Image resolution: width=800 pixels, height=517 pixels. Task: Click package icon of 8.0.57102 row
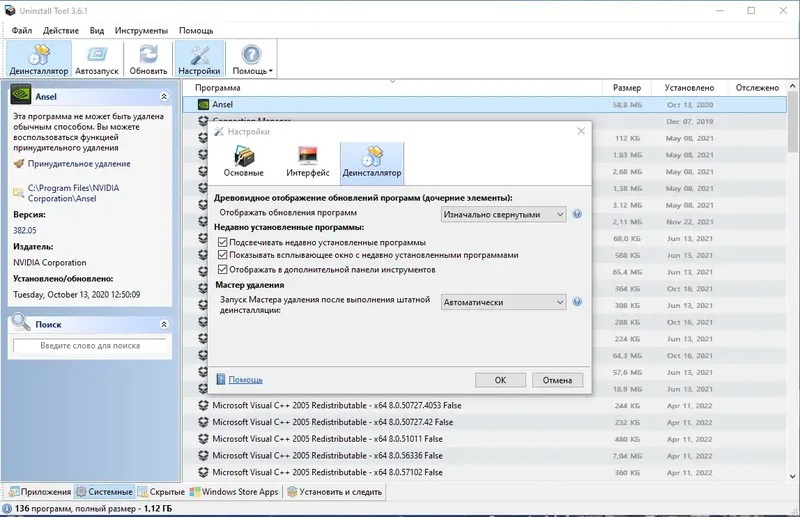pyautogui.click(x=203, y=473)
